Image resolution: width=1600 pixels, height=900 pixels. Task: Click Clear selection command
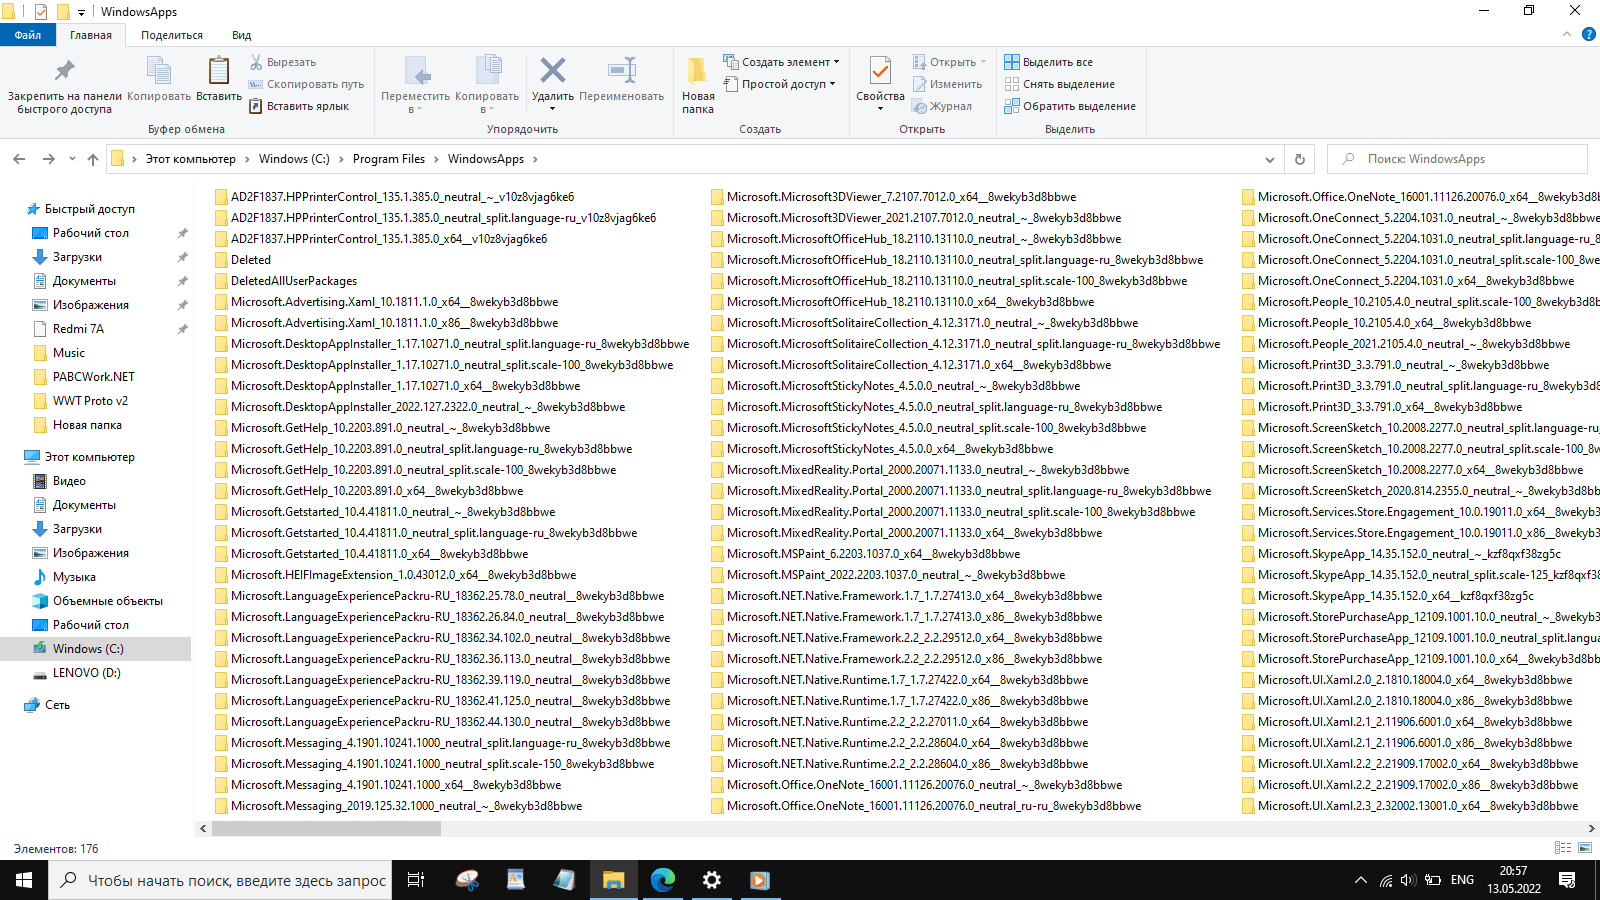pos(1060,84)
